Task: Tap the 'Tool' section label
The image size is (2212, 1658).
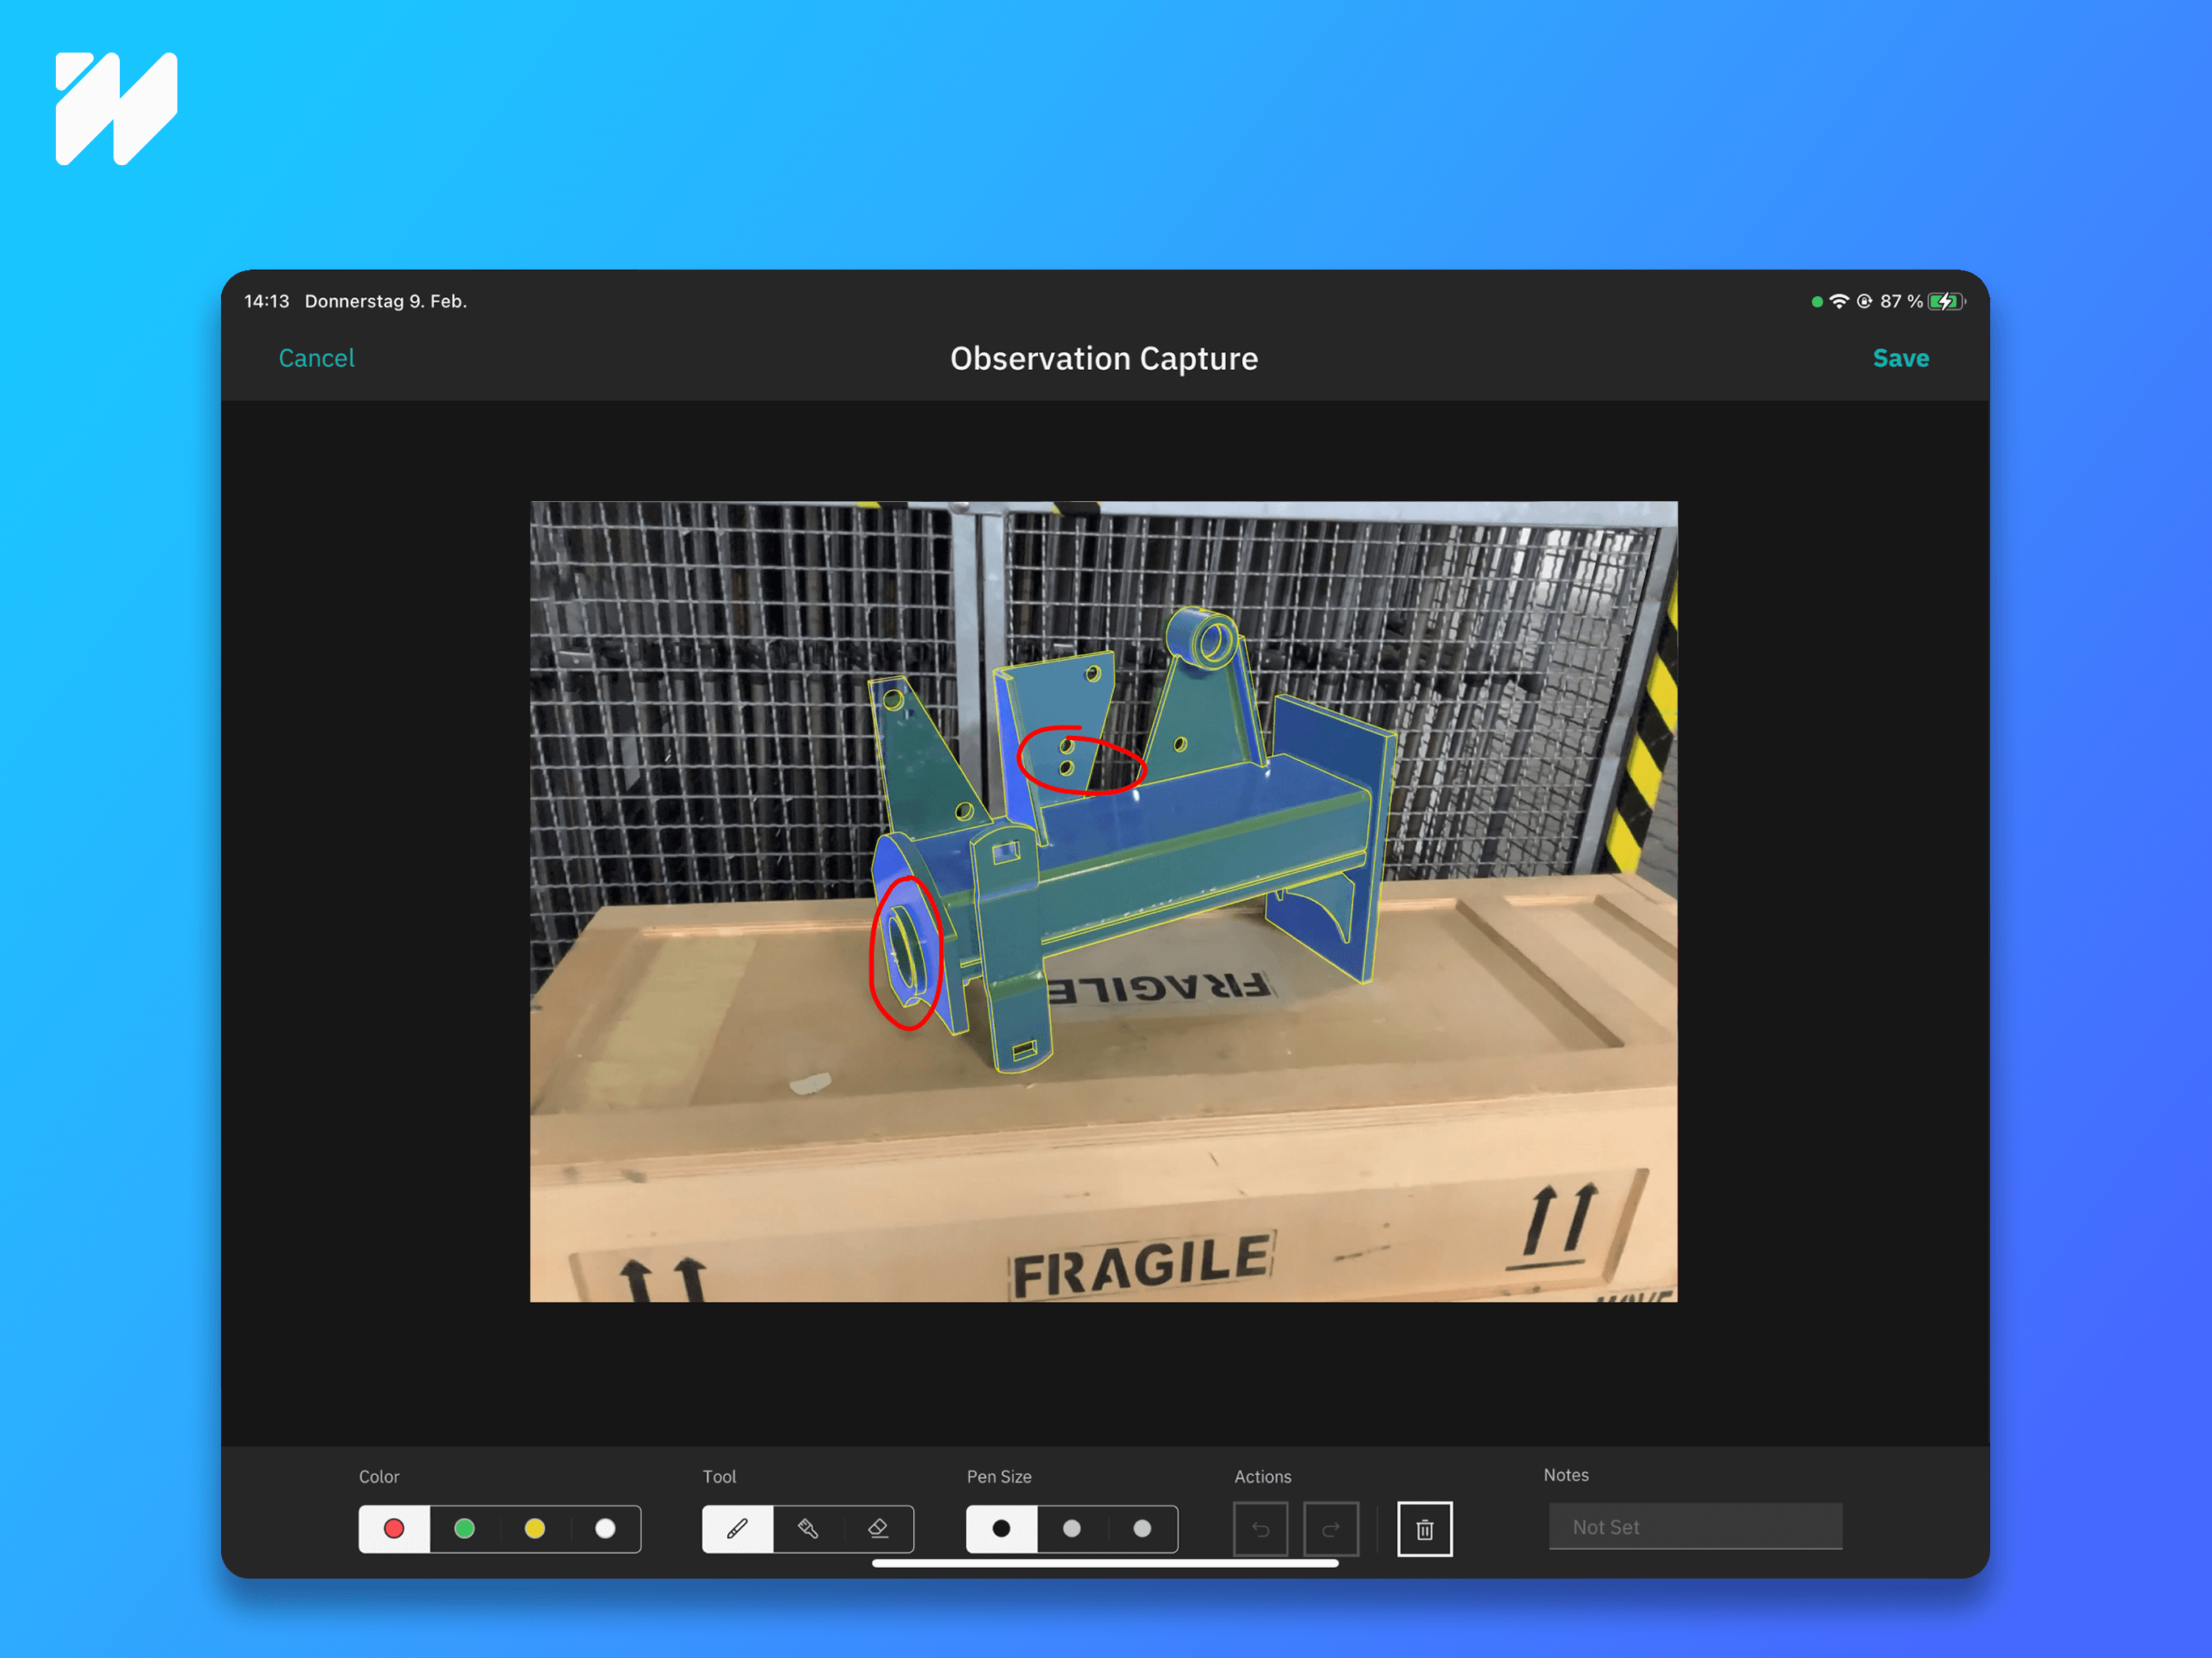Action: click(719, 1476)
